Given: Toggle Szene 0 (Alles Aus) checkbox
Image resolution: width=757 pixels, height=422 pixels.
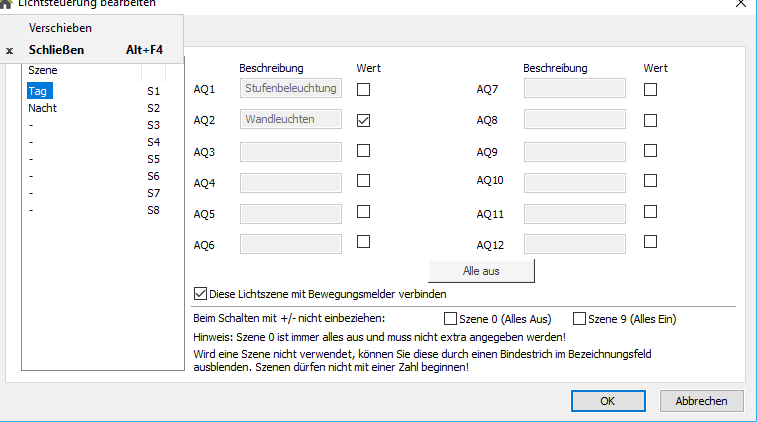Looking at the screenshot, I should (x=449, y=319).
